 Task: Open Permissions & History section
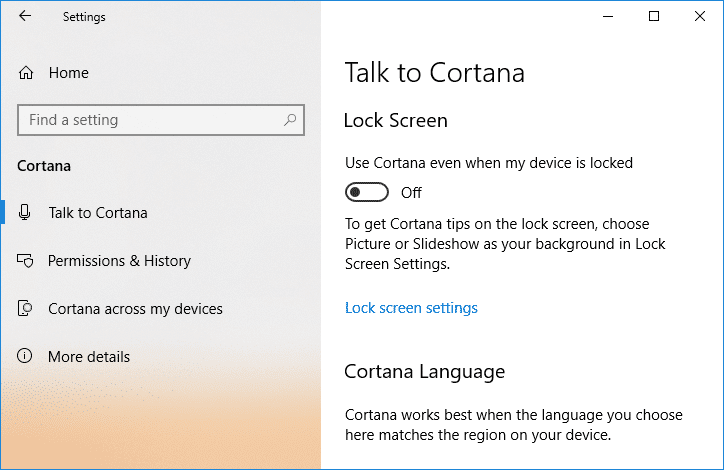pyautogui.click(x=119, y=261)
